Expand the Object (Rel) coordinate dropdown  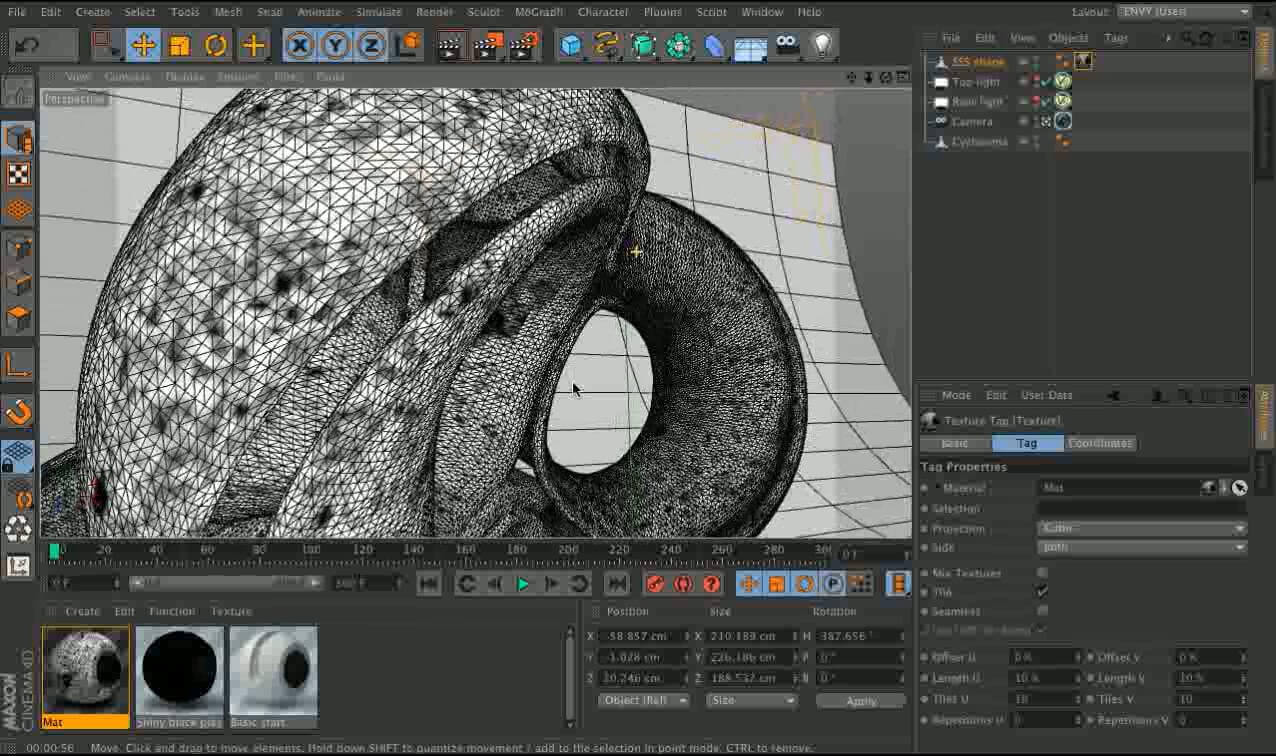pos(643,701)
